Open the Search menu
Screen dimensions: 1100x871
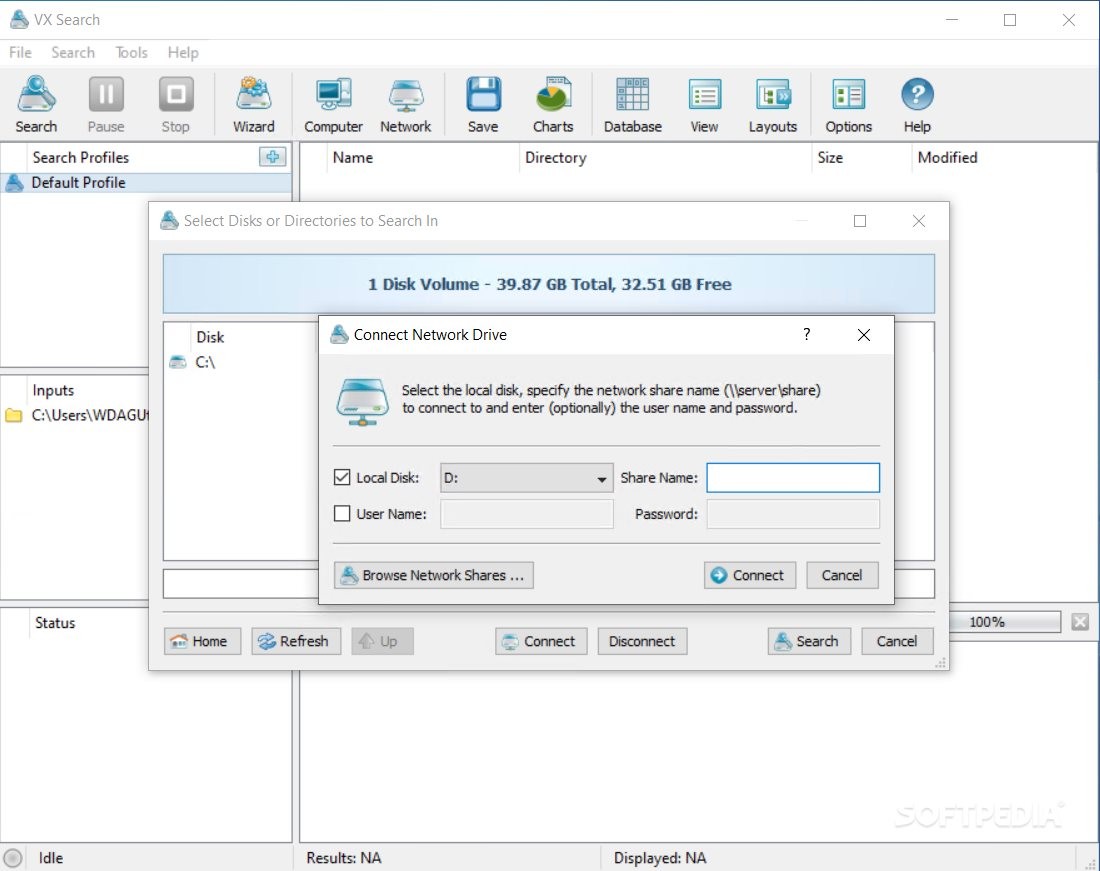click(73, 53)
